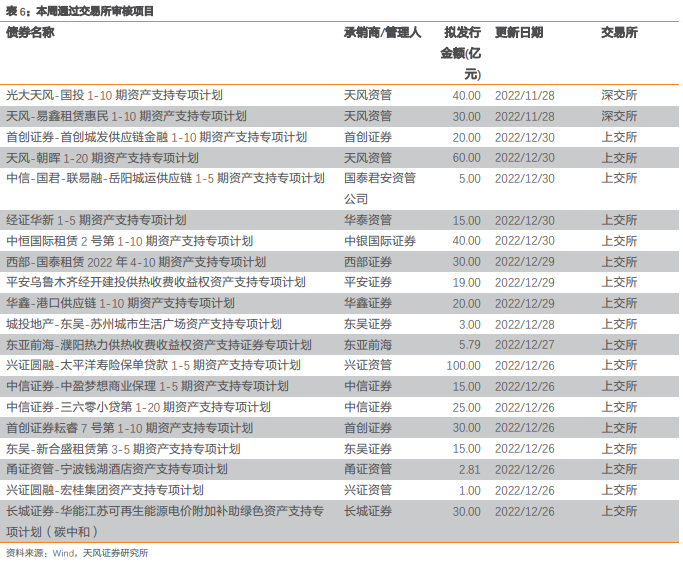Click amount '5.79' in the table

coord(470,345)
